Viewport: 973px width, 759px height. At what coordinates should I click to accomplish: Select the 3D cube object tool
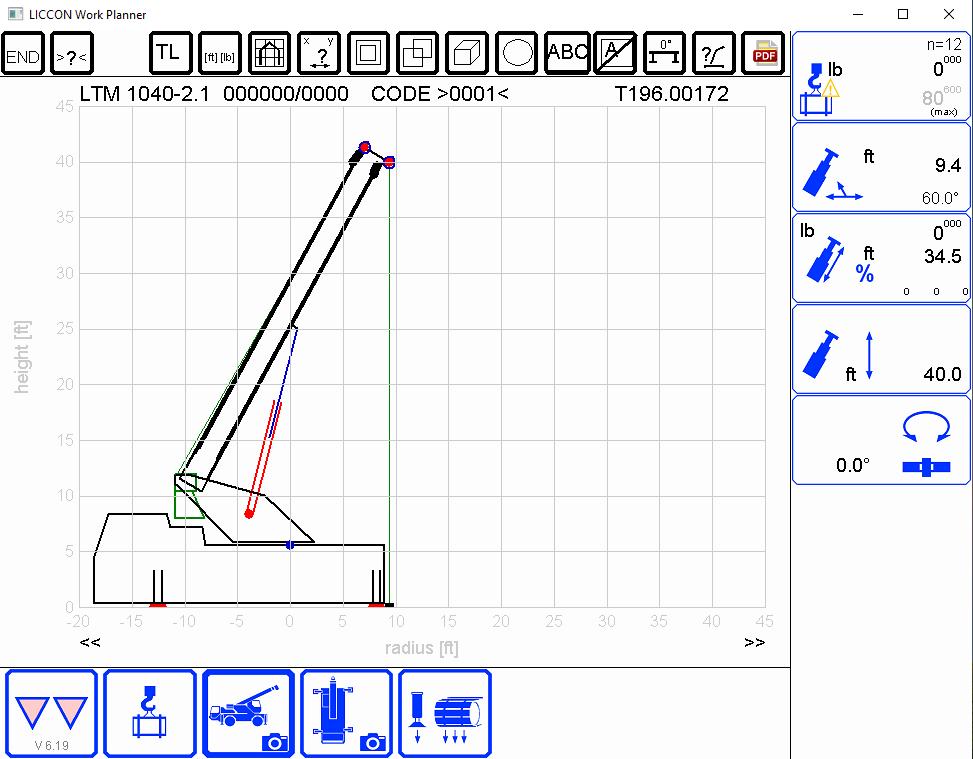click(467, 54)
